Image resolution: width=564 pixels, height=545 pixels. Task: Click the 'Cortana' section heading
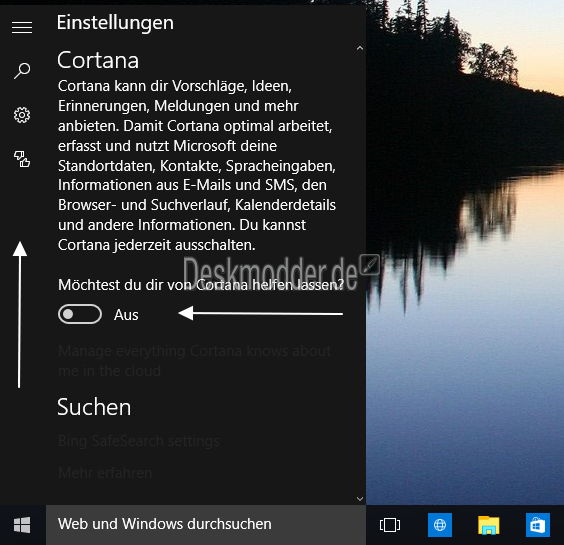98,60
